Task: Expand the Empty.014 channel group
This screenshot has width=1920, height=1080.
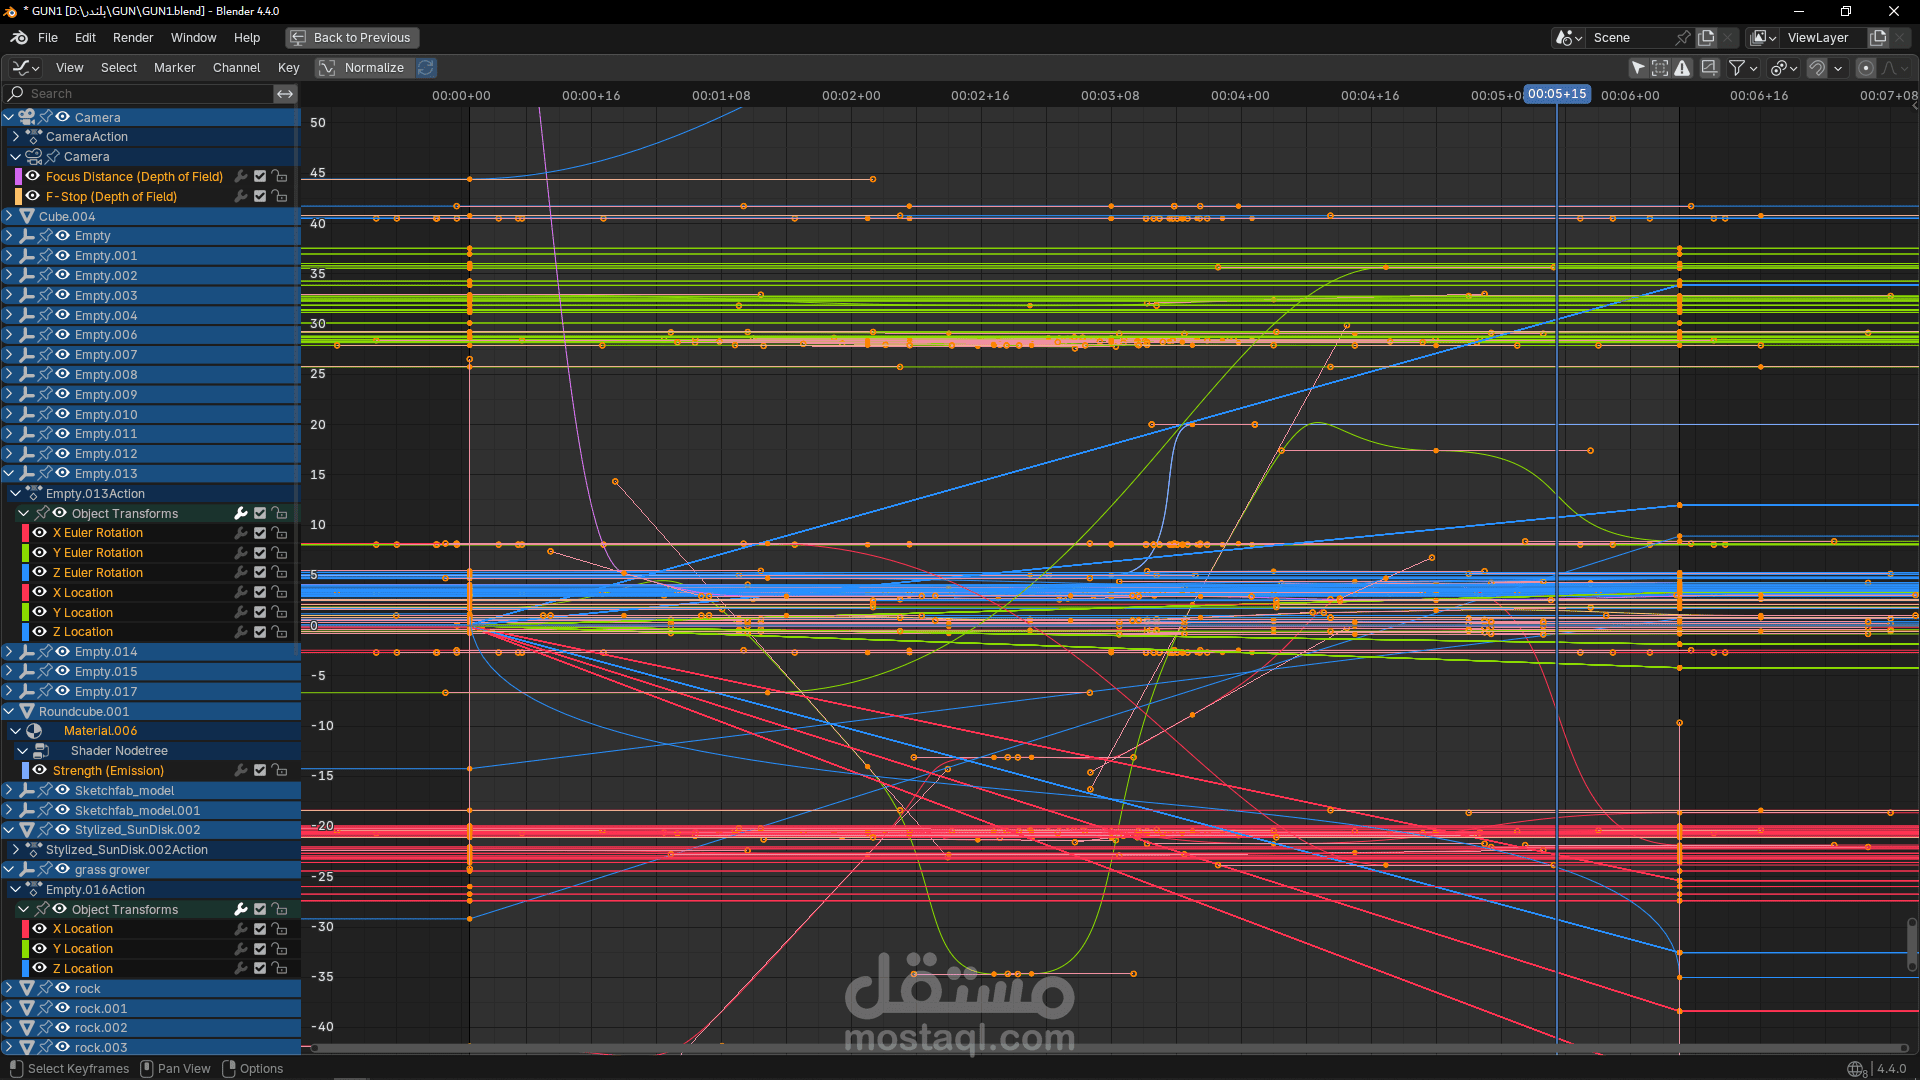Action: (9, 652)
